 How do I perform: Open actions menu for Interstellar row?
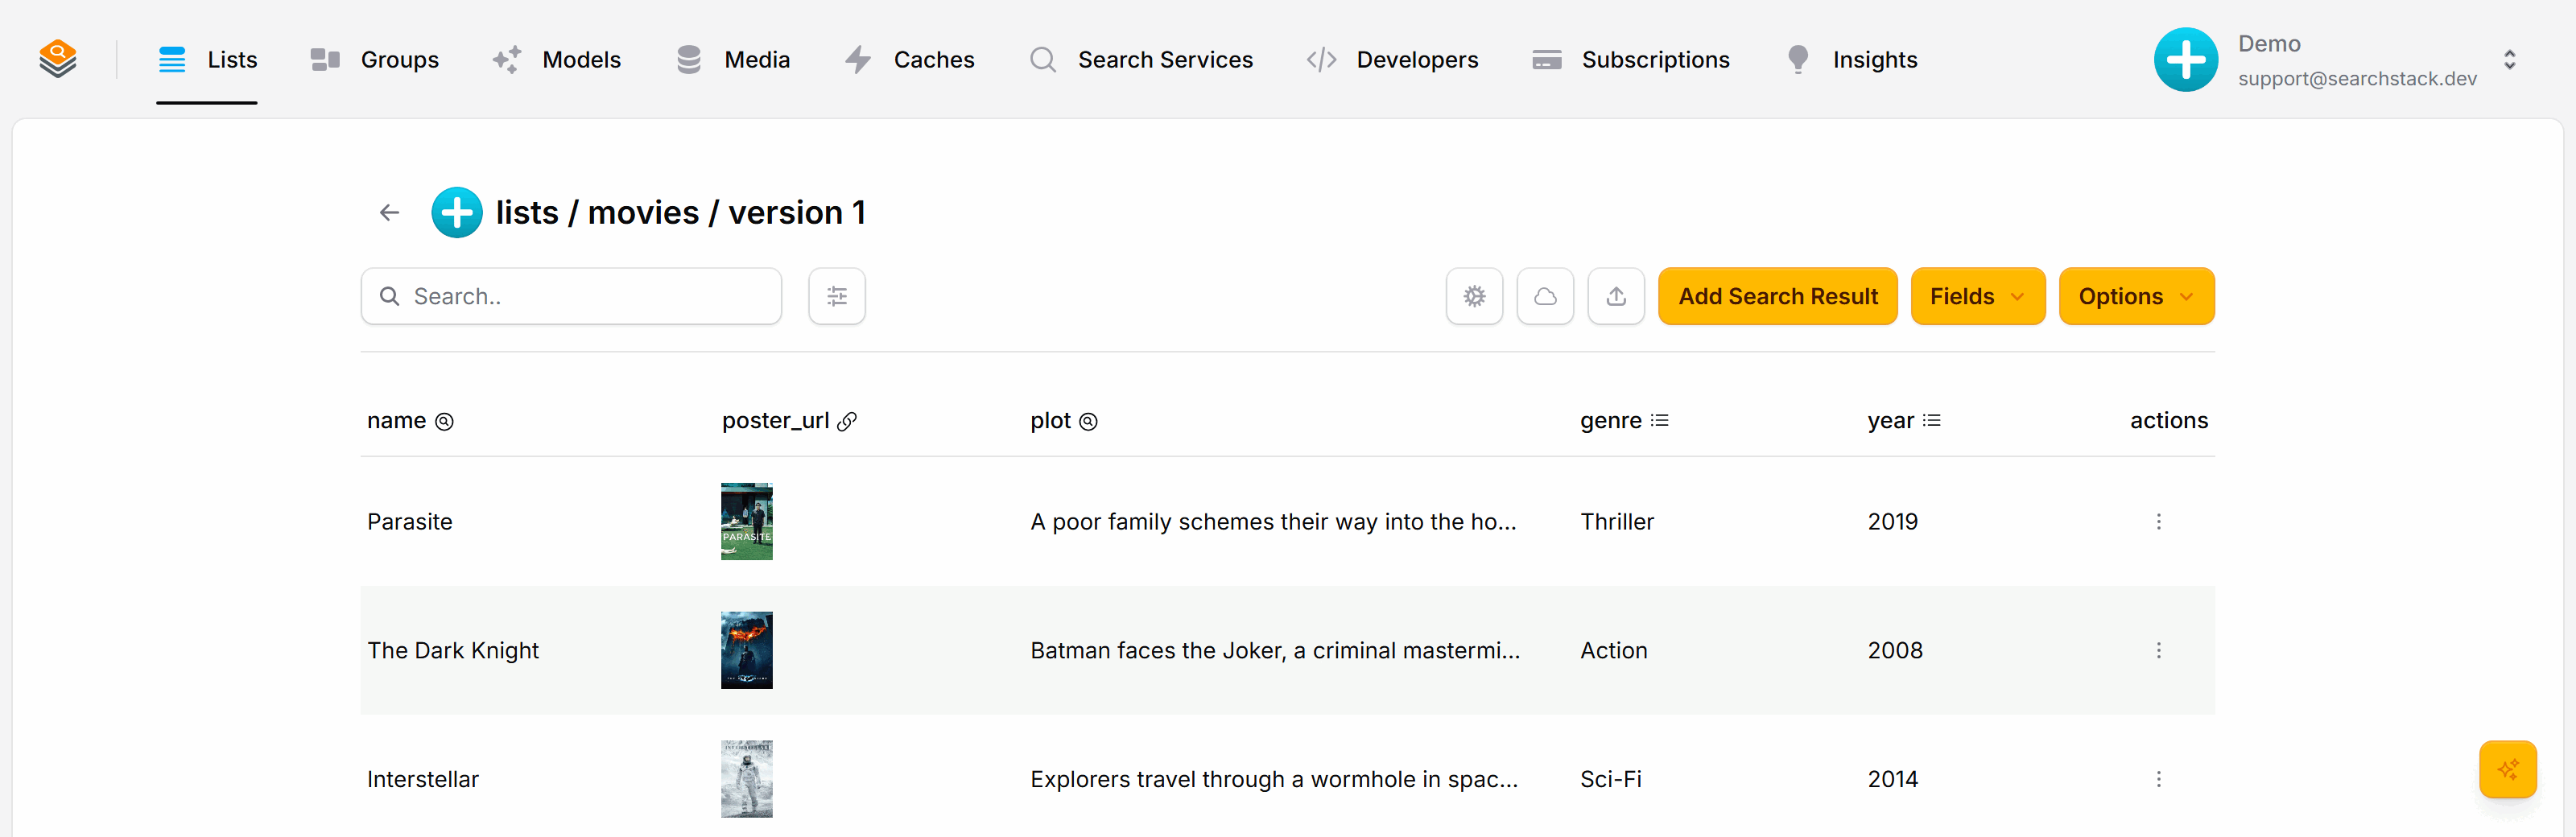pyautogui.click(x=2158, y=779)
